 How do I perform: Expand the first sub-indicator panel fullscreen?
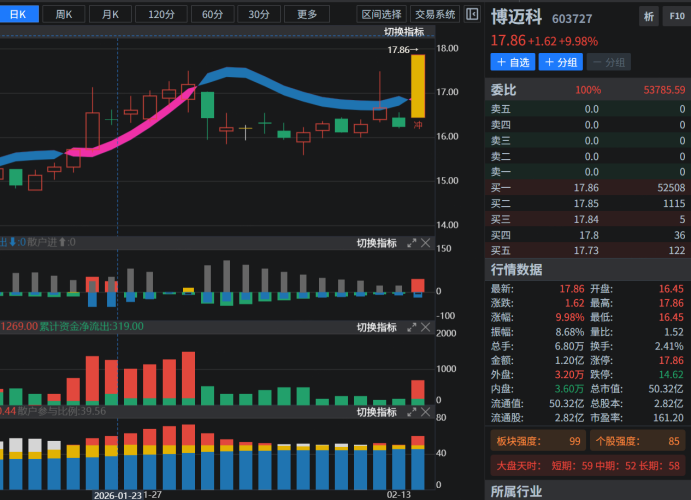[x=411, y=243]
